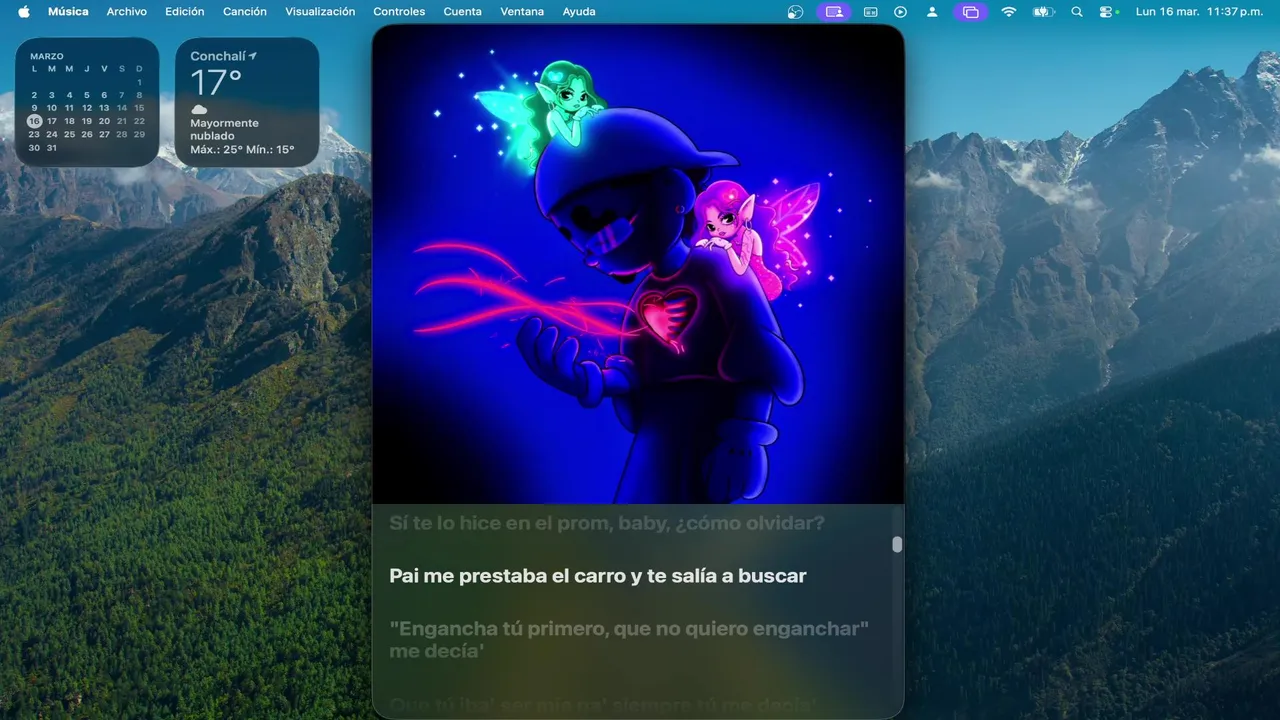This screenshot has width=1280, height=720.
Task: Click the user silhouette menu bar icon
Action: [x=932, y=12]
